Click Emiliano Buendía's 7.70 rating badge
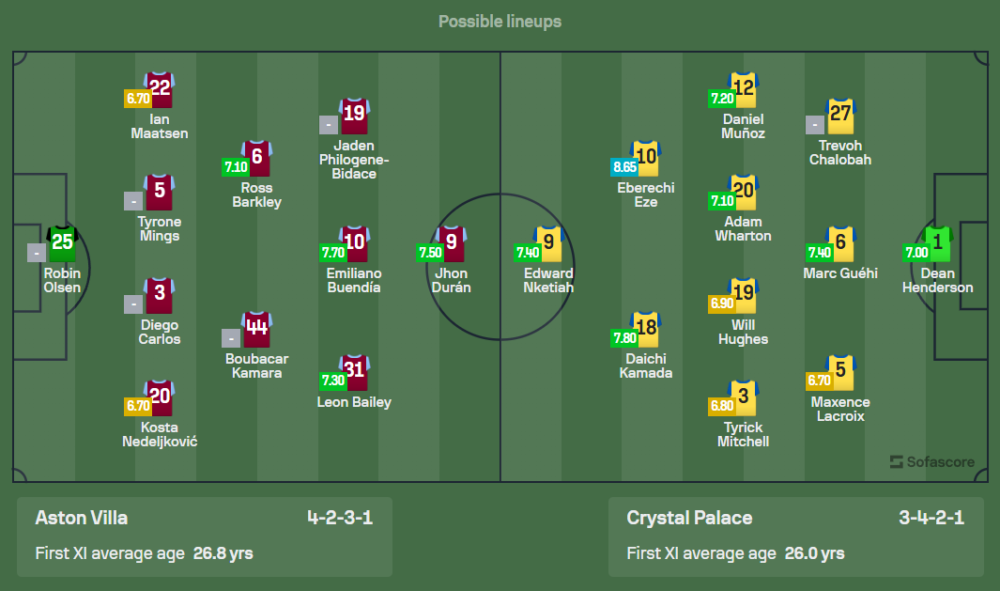This screenshot has height=591, width=1000. (x=333, y=253)
